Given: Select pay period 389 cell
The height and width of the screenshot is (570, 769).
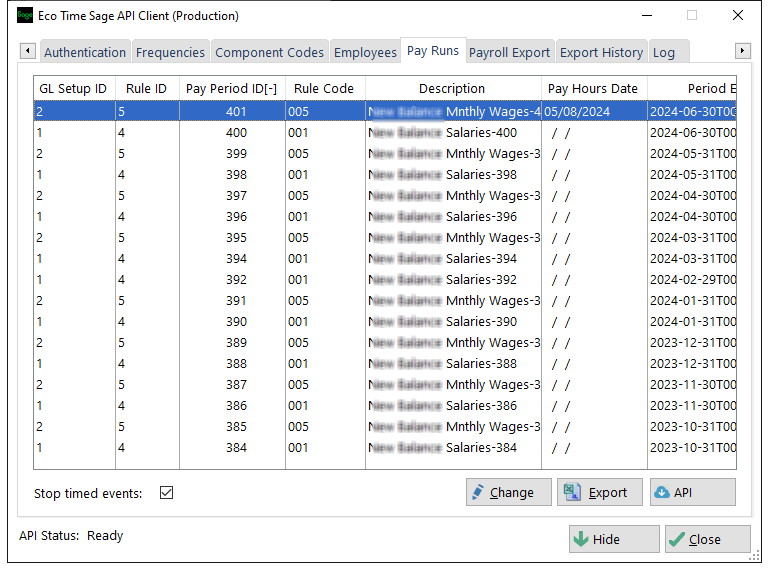Looking at the screenshot, I should [x=232, y=342].
